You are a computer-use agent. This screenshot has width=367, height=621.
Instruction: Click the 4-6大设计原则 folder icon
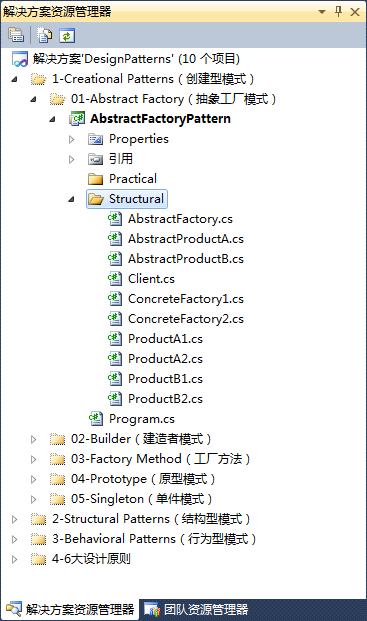point(38,559)
